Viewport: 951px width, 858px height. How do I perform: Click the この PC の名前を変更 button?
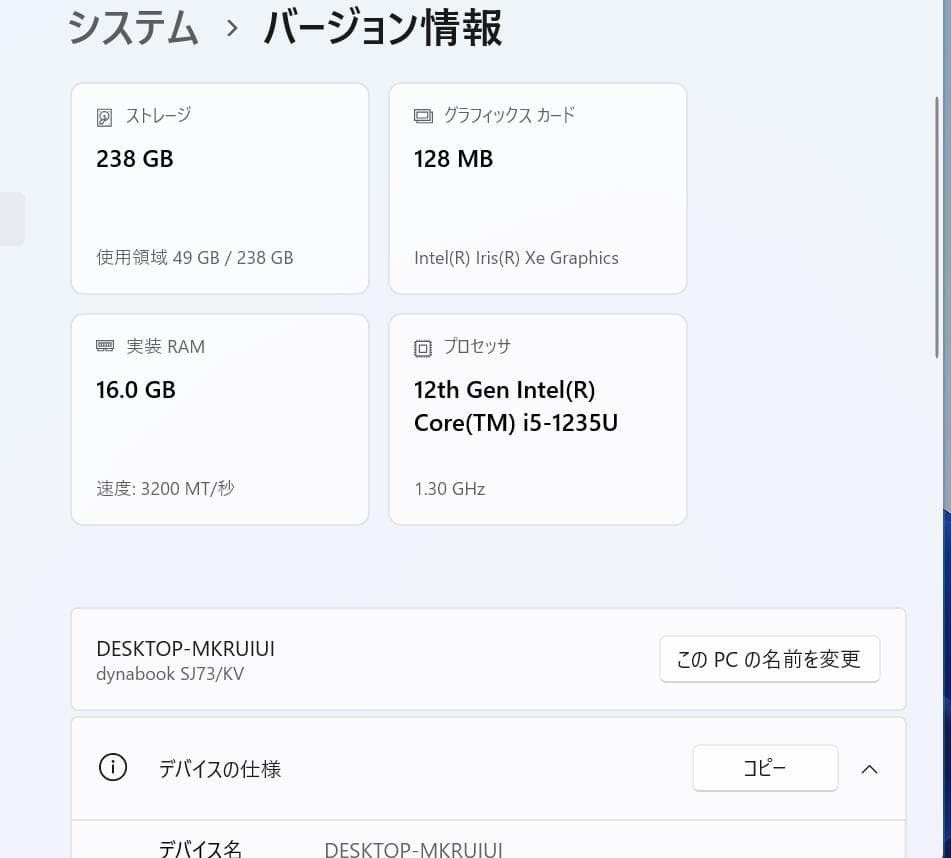(769, 659)
